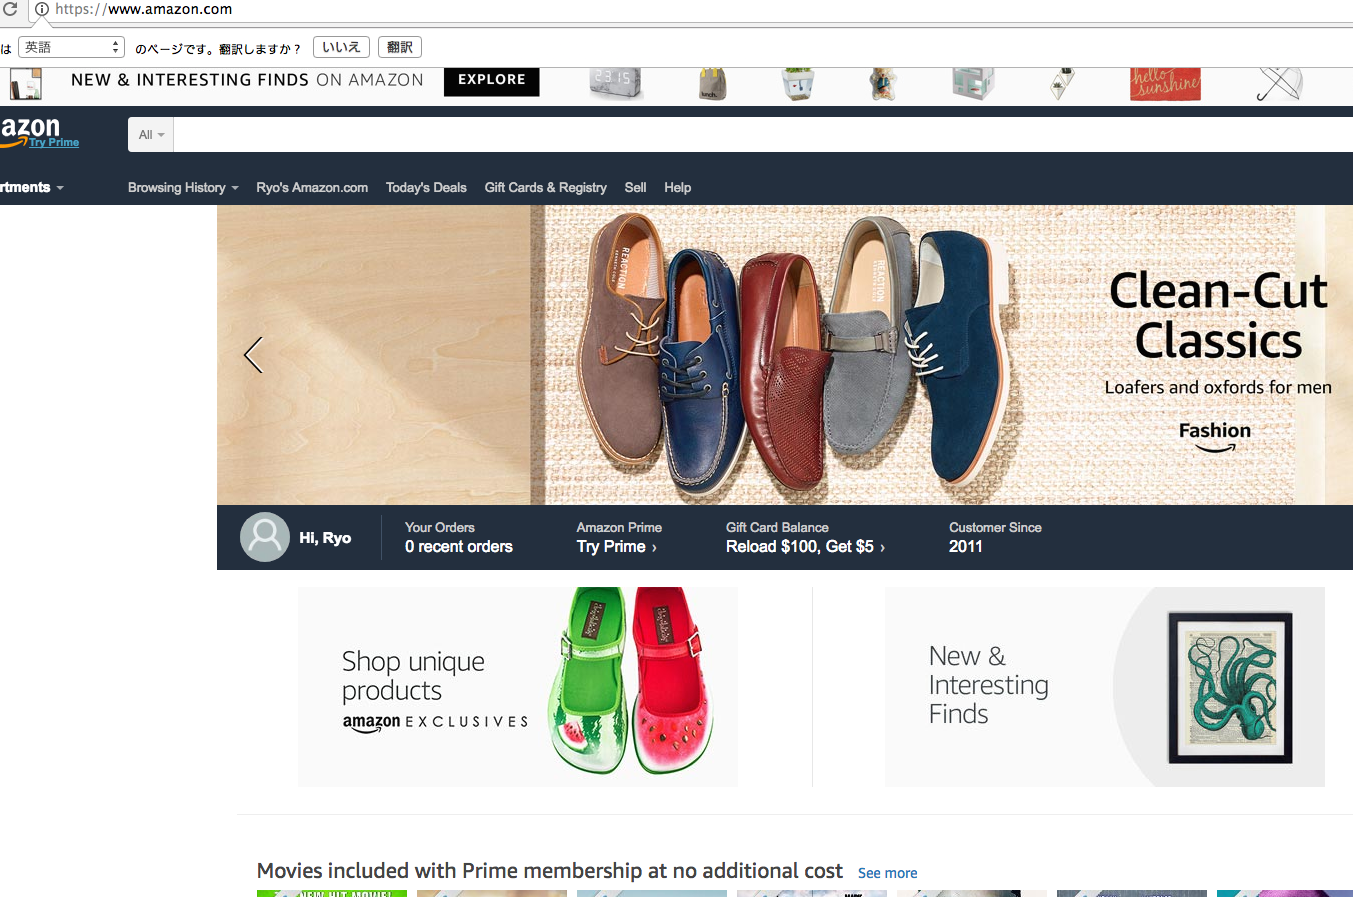Click 0 recent orders link
Screen dimensions: 1353x897
click(x=459, y=547)
